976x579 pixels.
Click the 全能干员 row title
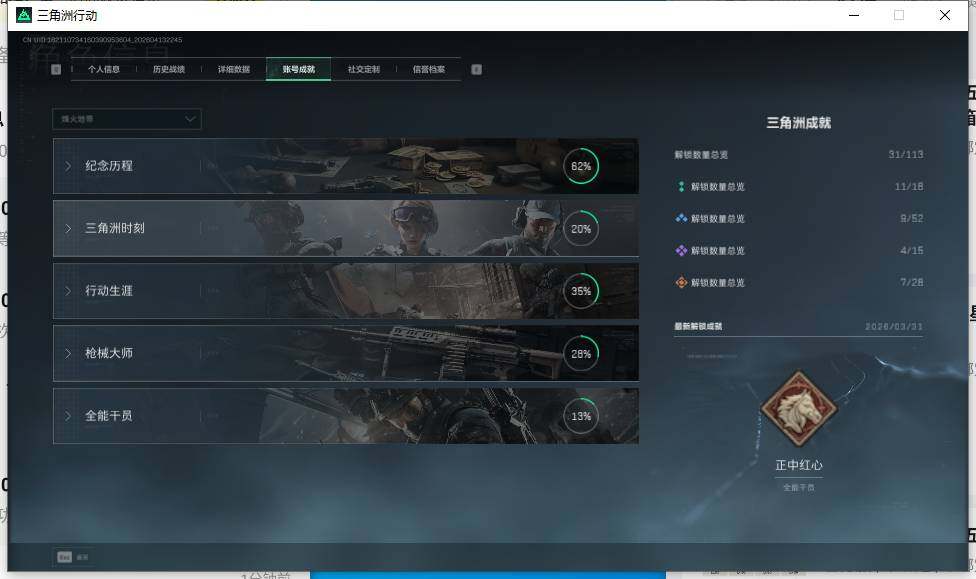click(x=109, y=416)
